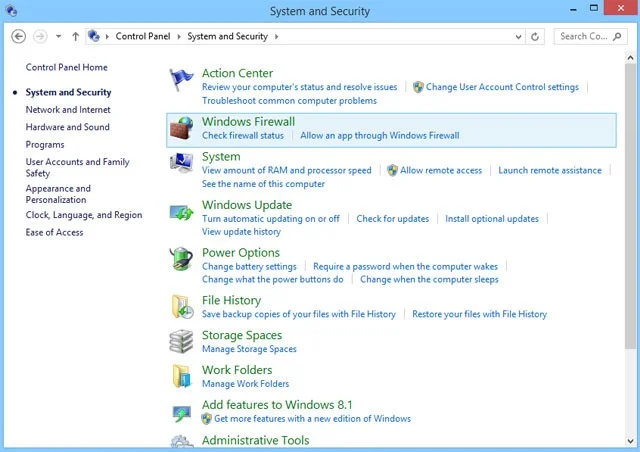Click the Administrative Tools gear icon
Screen dimensions: 640x452
[x=182, y=441]
